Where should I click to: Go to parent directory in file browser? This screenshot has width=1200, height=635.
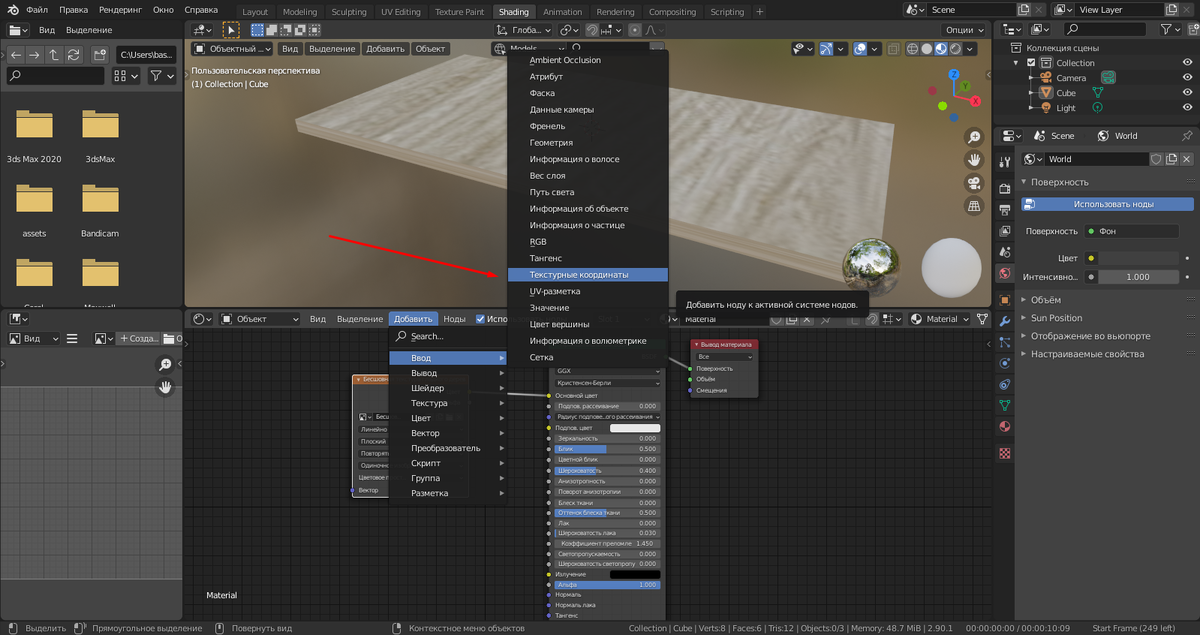[x=54, y=54]
